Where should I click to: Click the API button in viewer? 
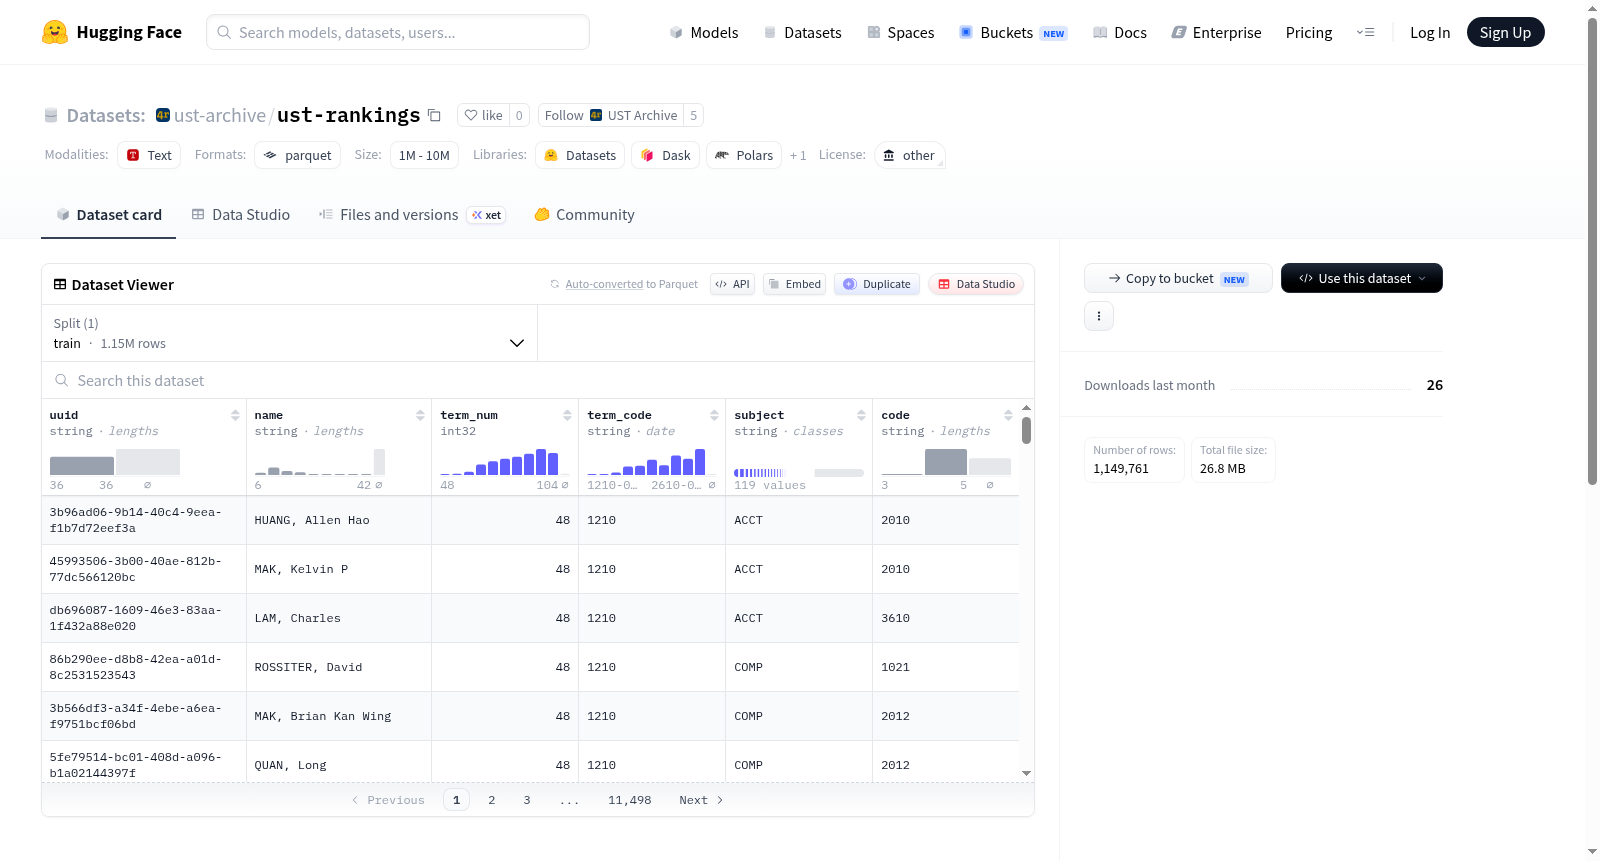(732, 284)
